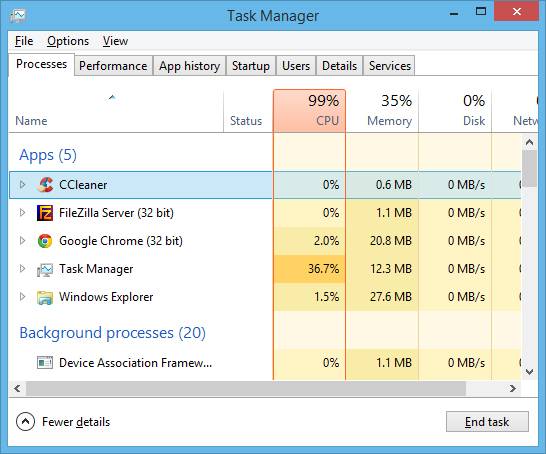Screen dimensions: 546x454
Task: Click the 0.6 MB memory value
Action: coord(394,185)
